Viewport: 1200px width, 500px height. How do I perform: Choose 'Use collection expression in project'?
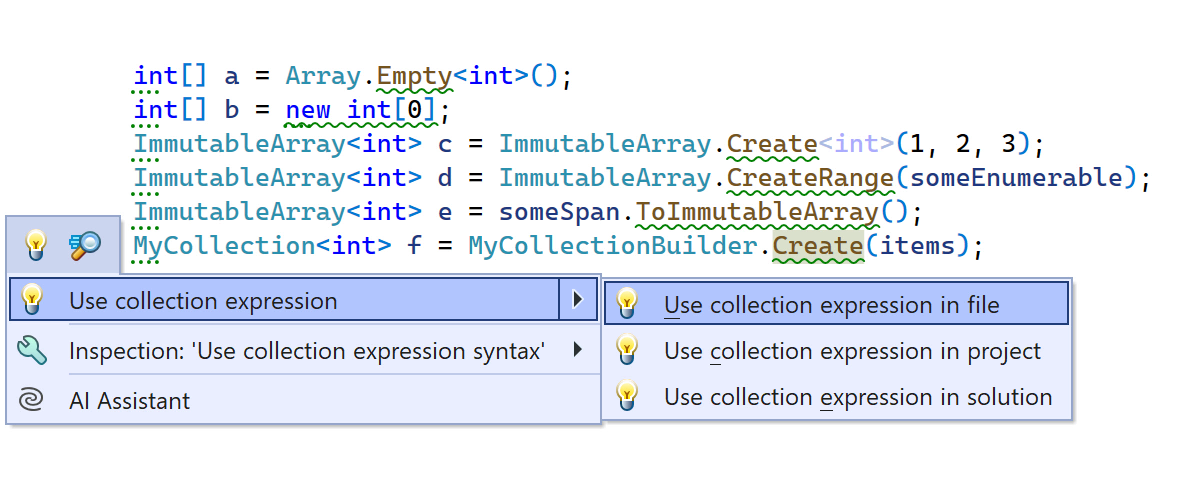pos(852,351)
